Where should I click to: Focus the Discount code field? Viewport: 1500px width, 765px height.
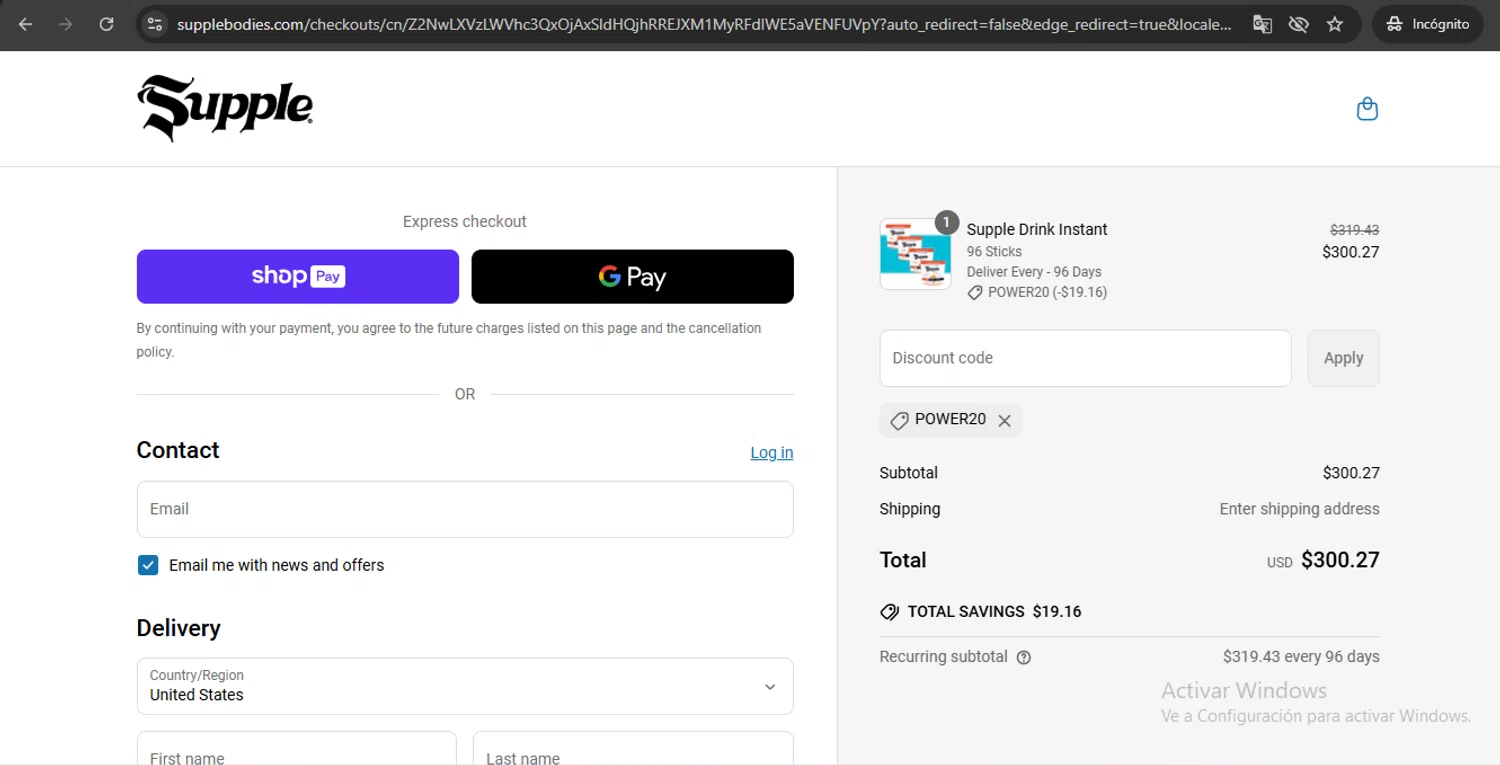[x=1085, y=358]
